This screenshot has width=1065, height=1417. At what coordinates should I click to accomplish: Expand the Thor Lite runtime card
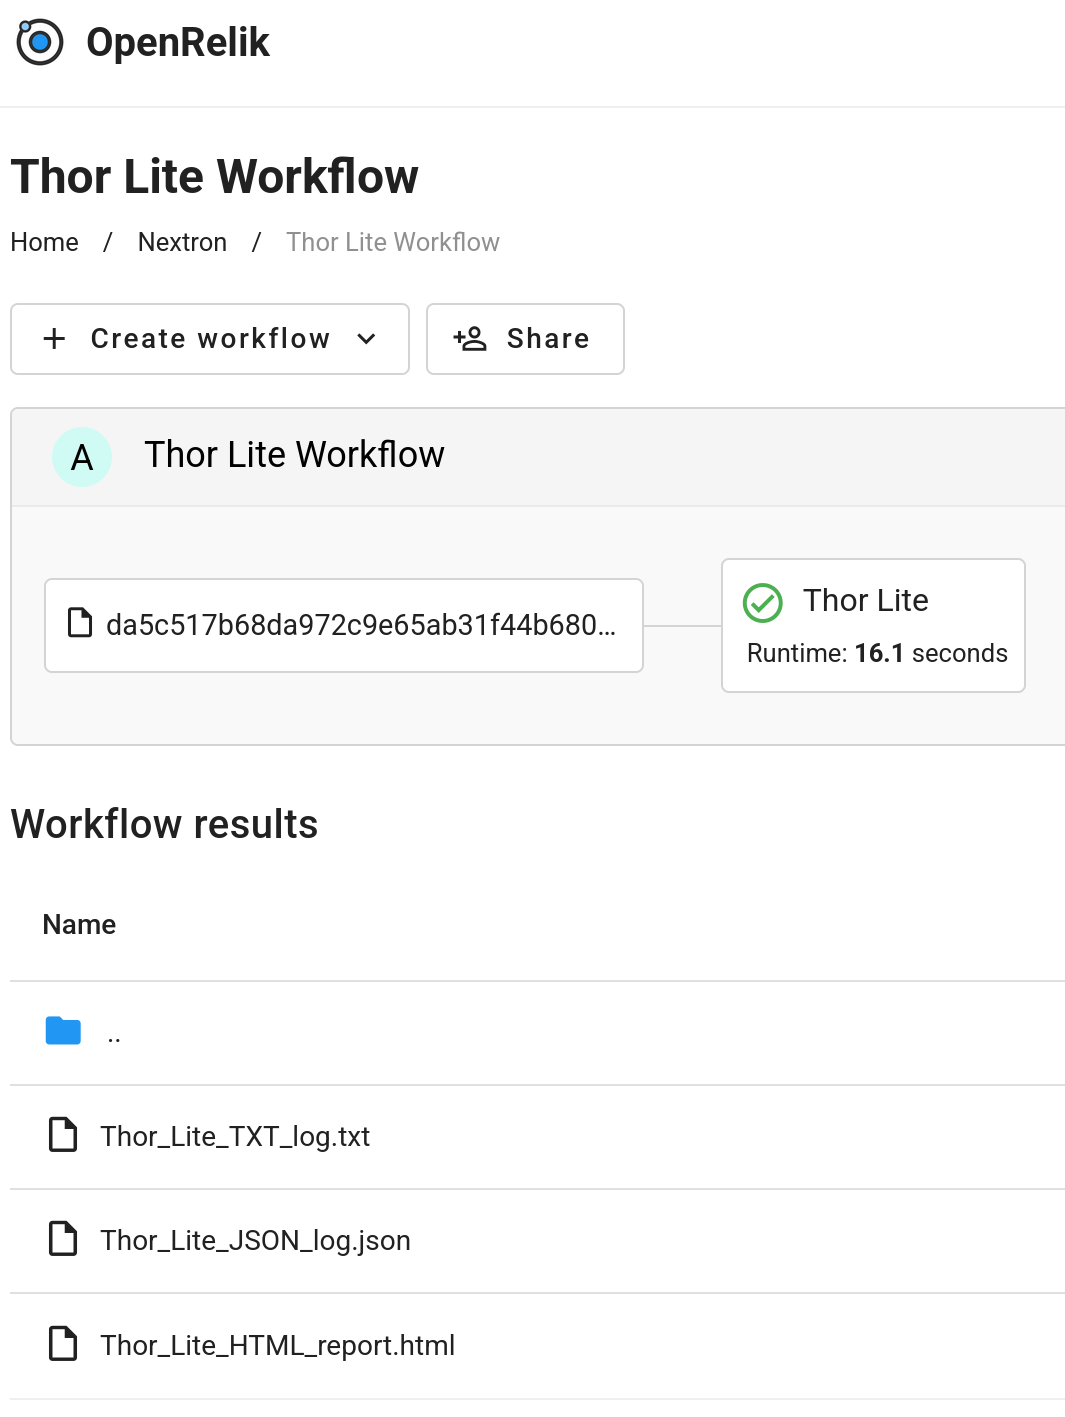point(872,625)
